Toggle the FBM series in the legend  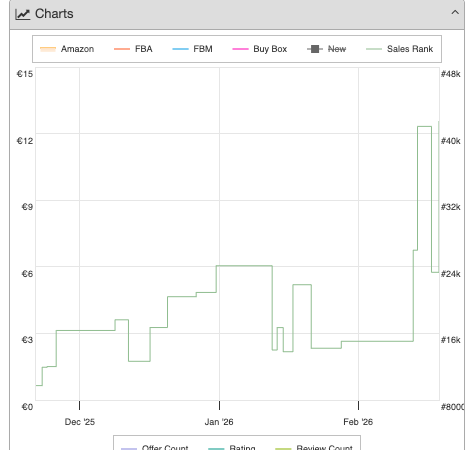[x=192, y=49]
